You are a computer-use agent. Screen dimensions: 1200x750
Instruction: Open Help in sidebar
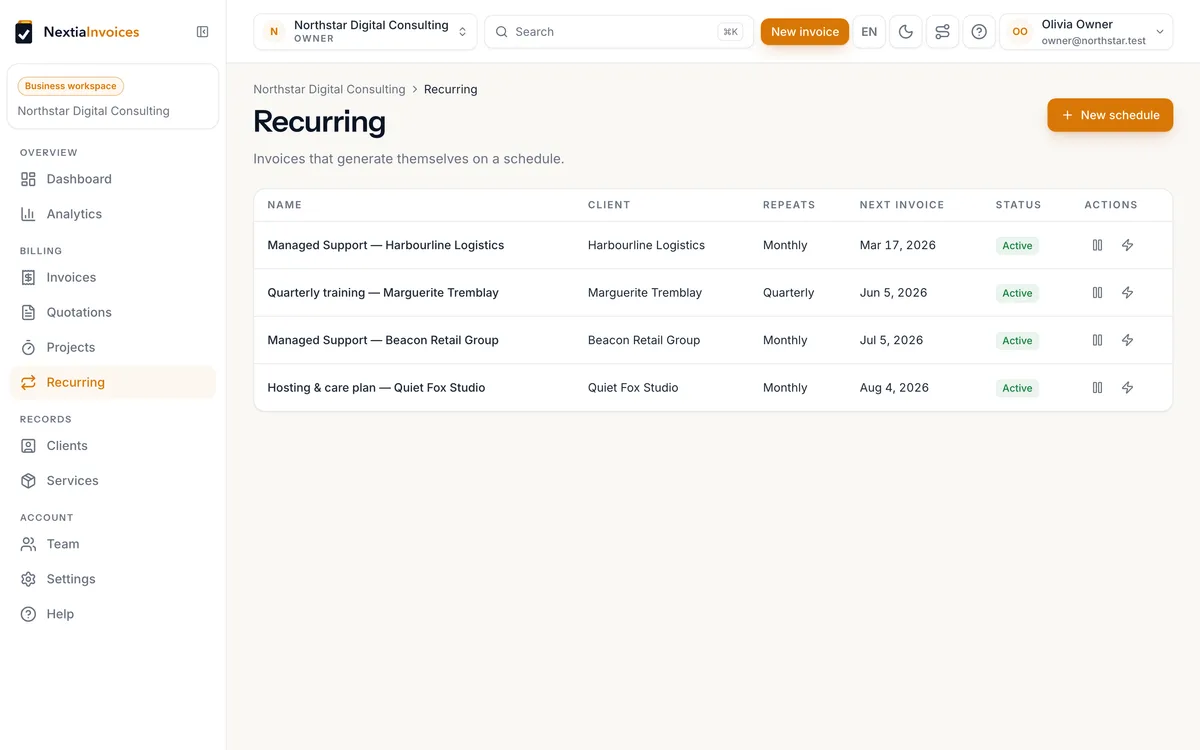(112, 614)
